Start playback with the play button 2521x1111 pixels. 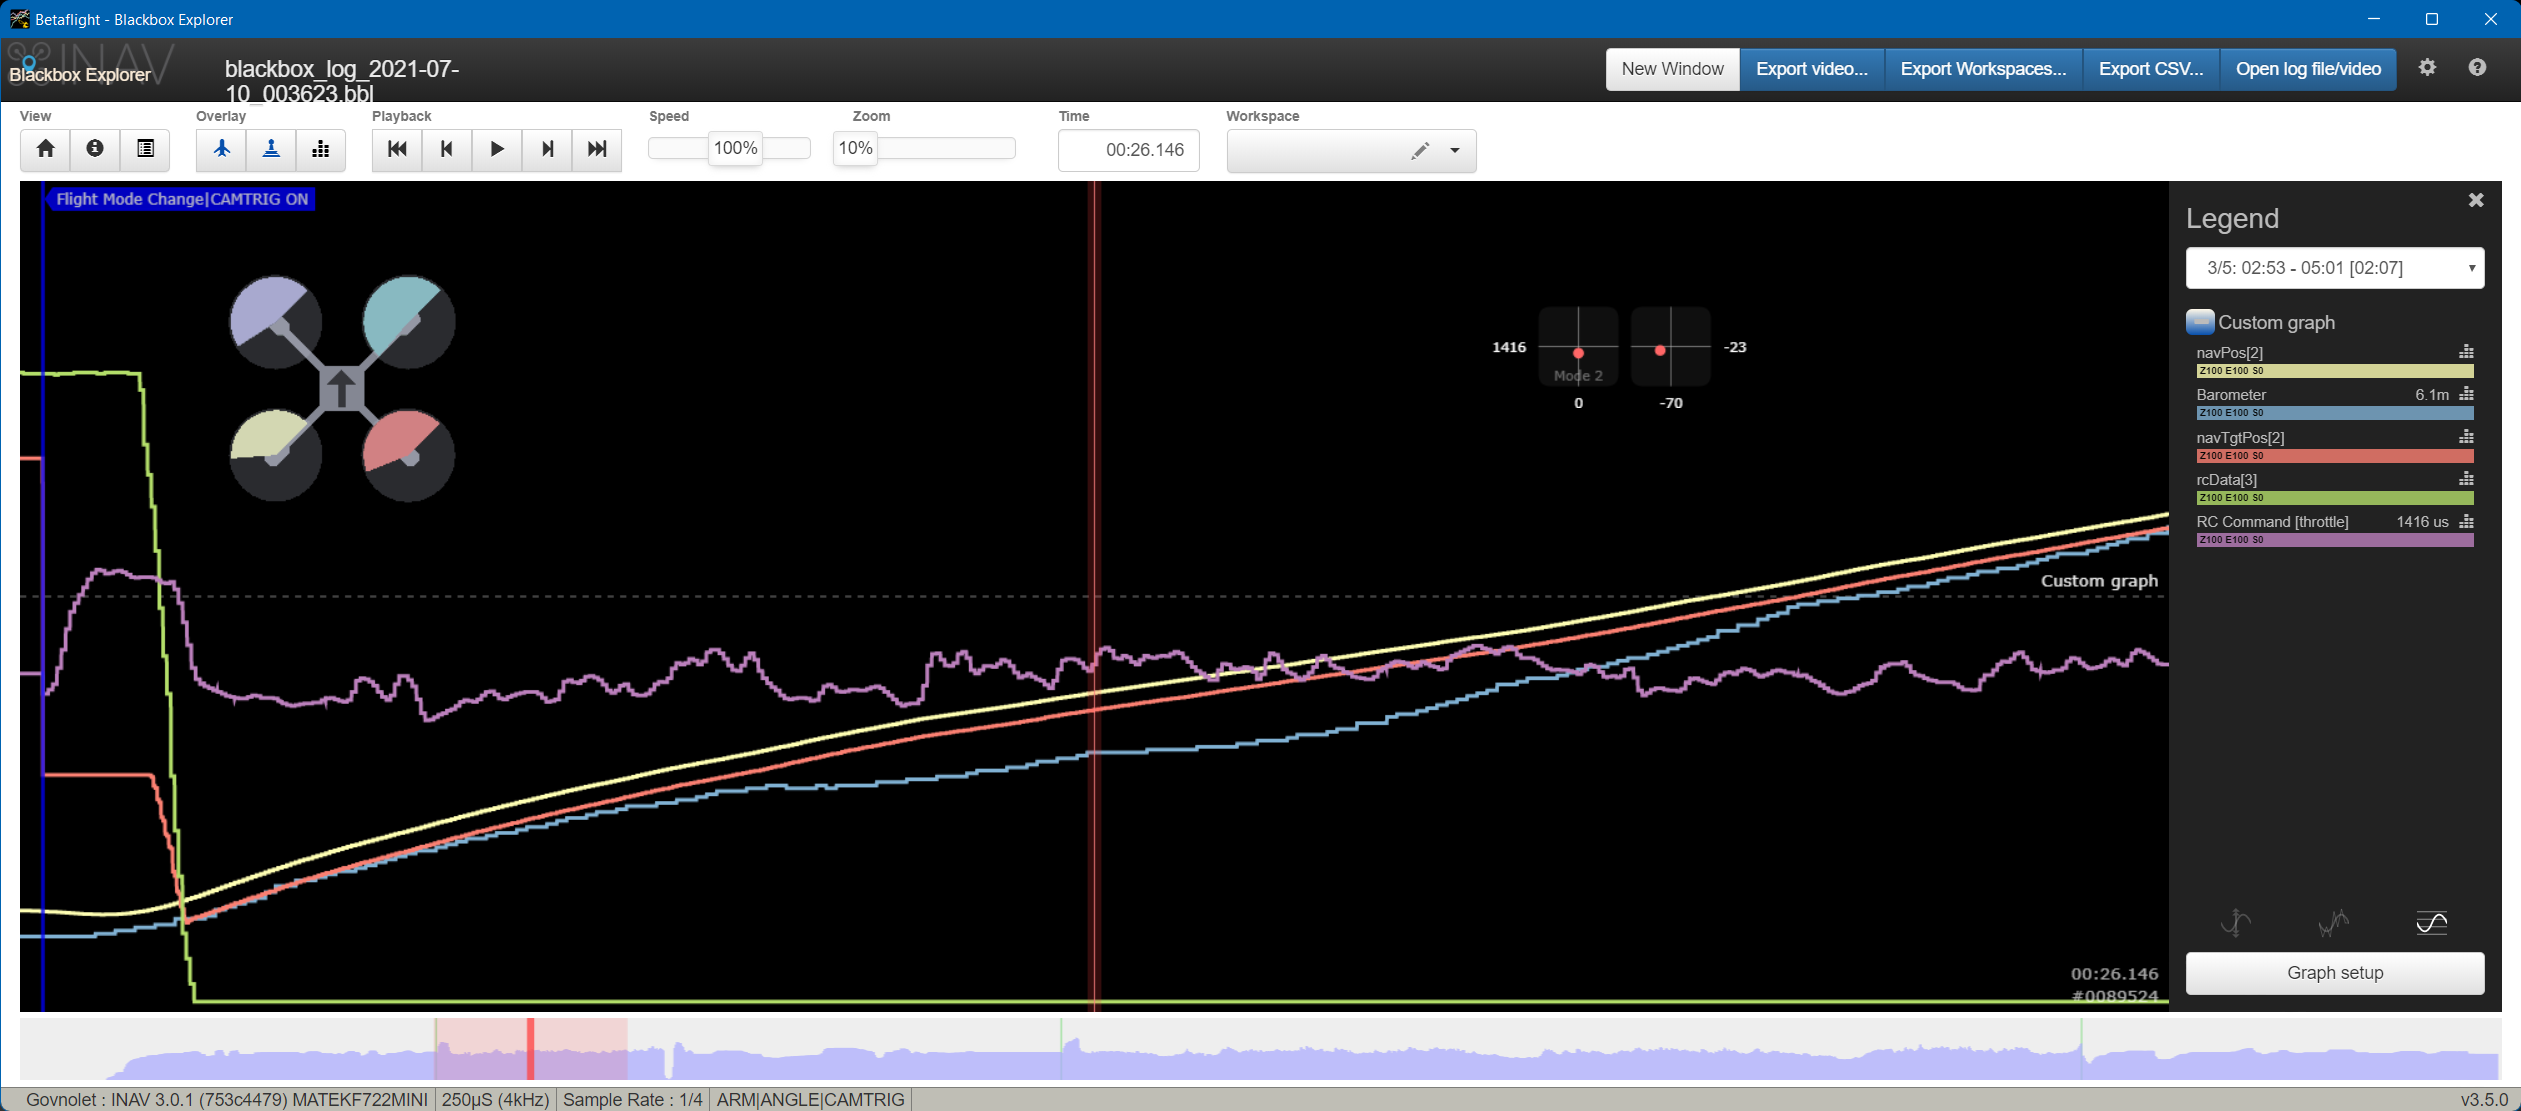click(497, 149)
